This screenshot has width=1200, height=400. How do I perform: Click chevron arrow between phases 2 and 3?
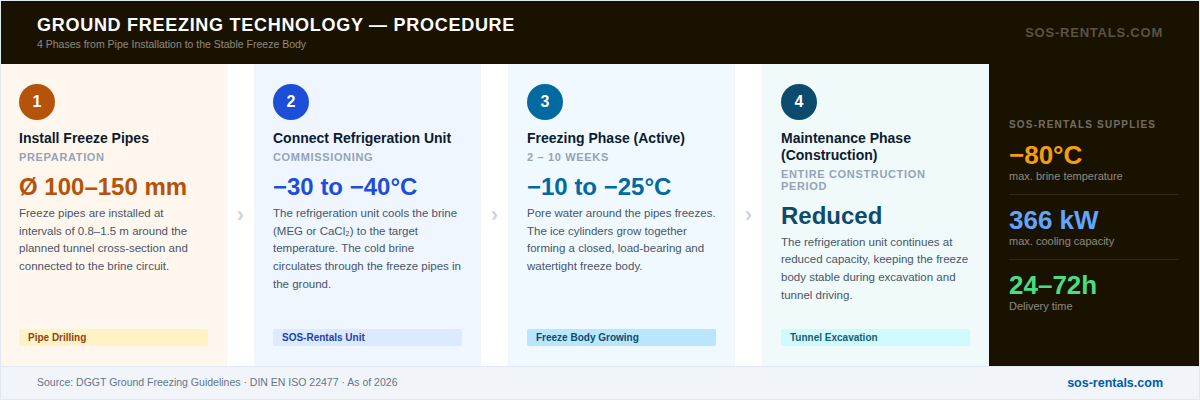pyautogui.click(x=494, y=215)
